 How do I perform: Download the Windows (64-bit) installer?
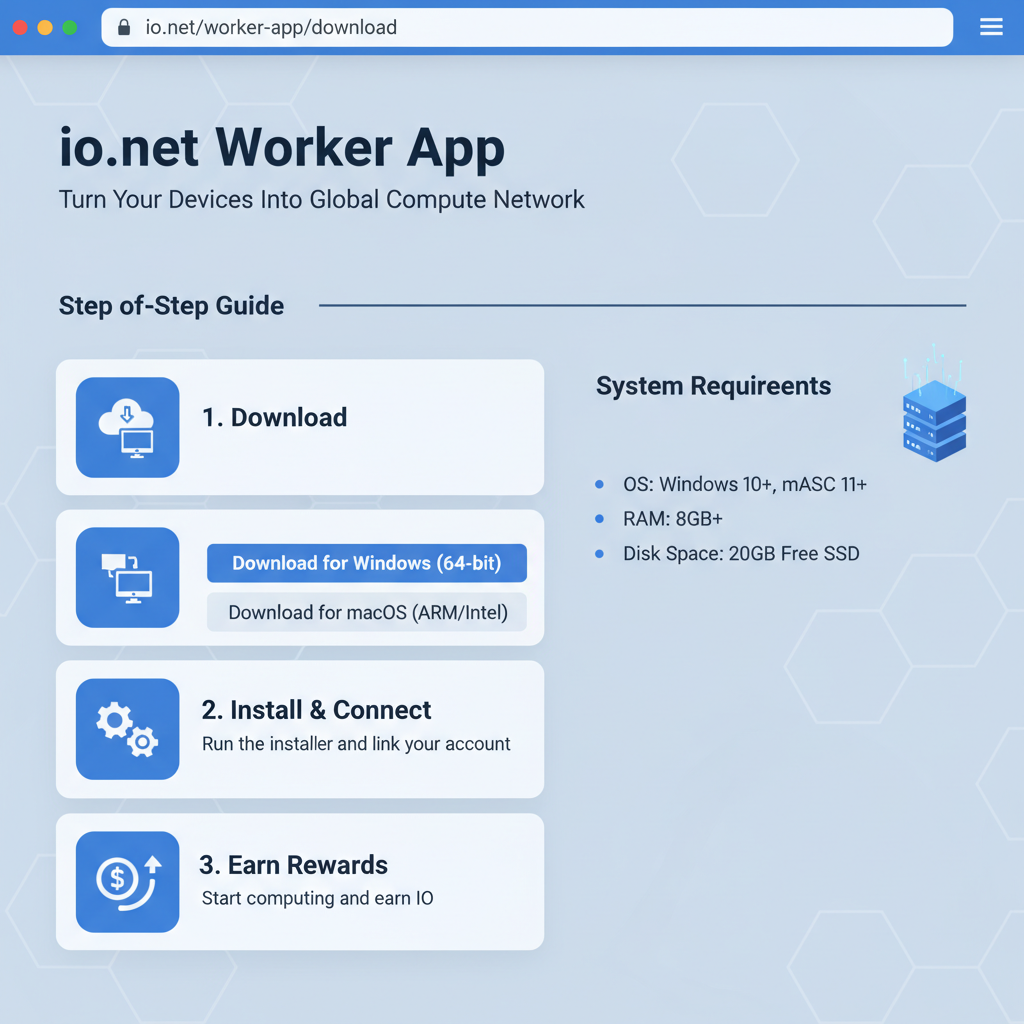coord(367,563)
